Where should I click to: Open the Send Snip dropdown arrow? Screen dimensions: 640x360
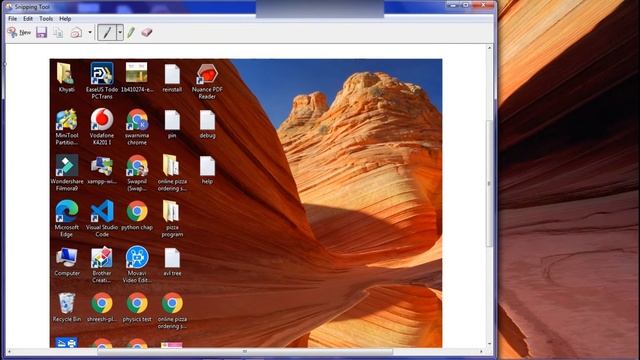(90, 32)
